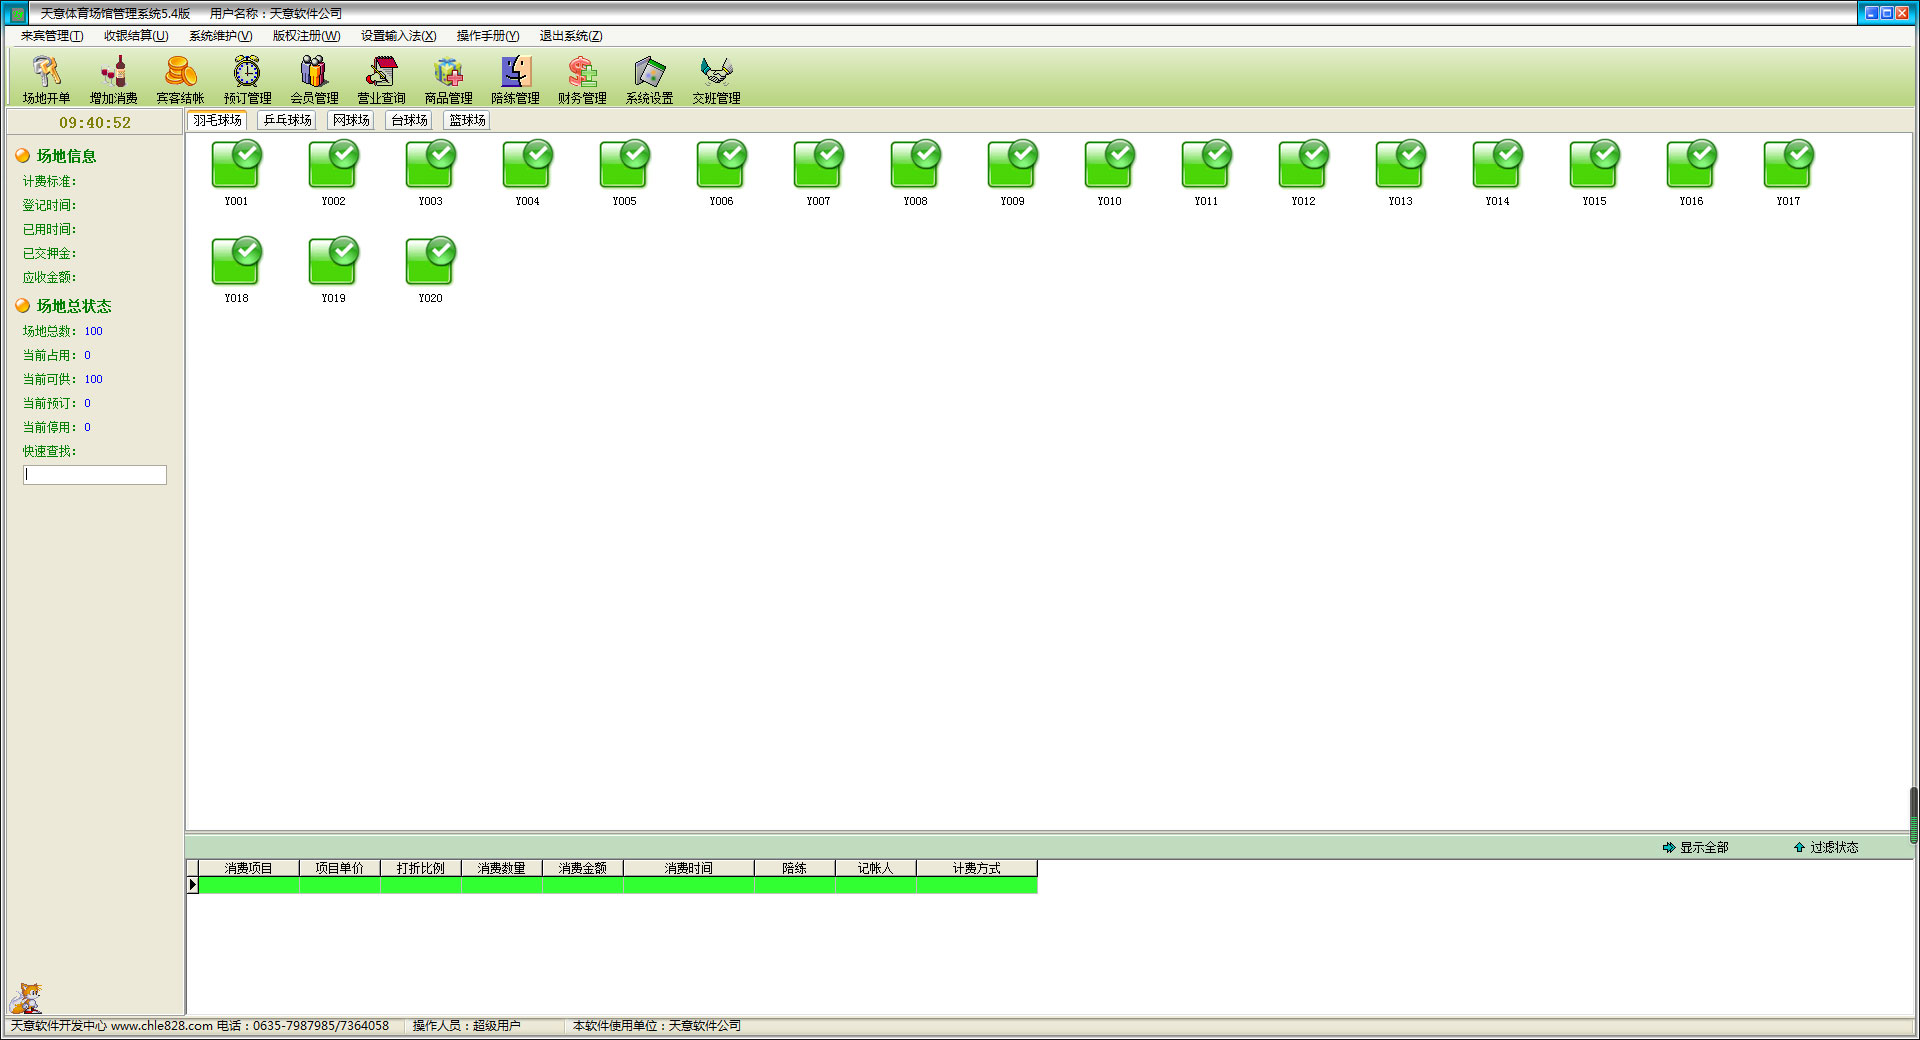Viewport: 1920px width, 1040px height.
Task: Select court Y020 green icon
Action: [430, 262]
